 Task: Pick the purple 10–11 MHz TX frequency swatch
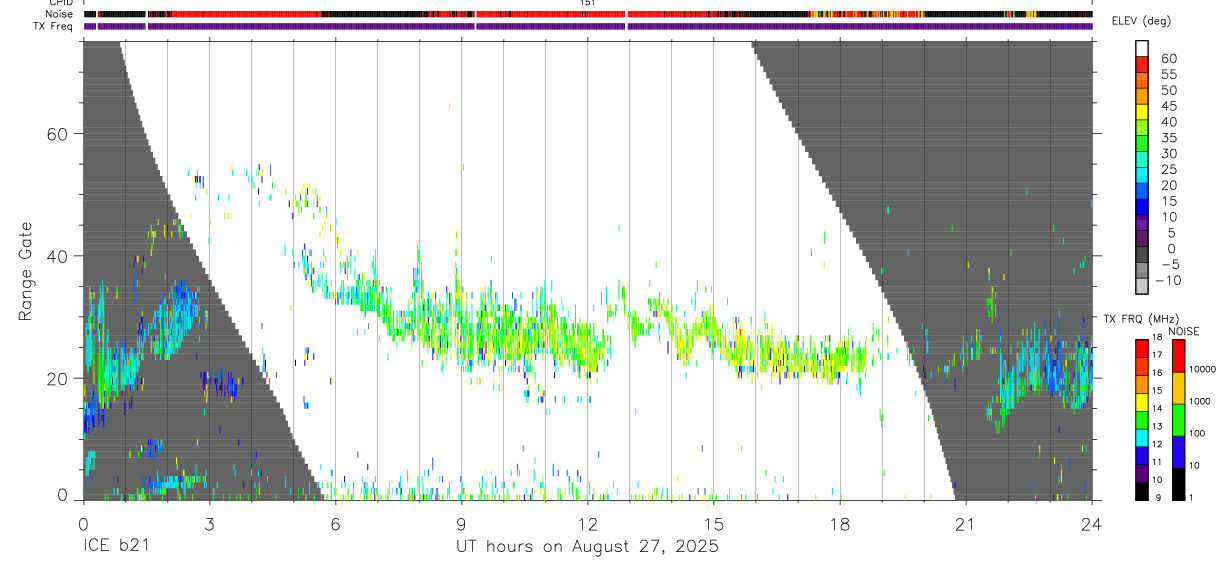tap(1141, 471)
